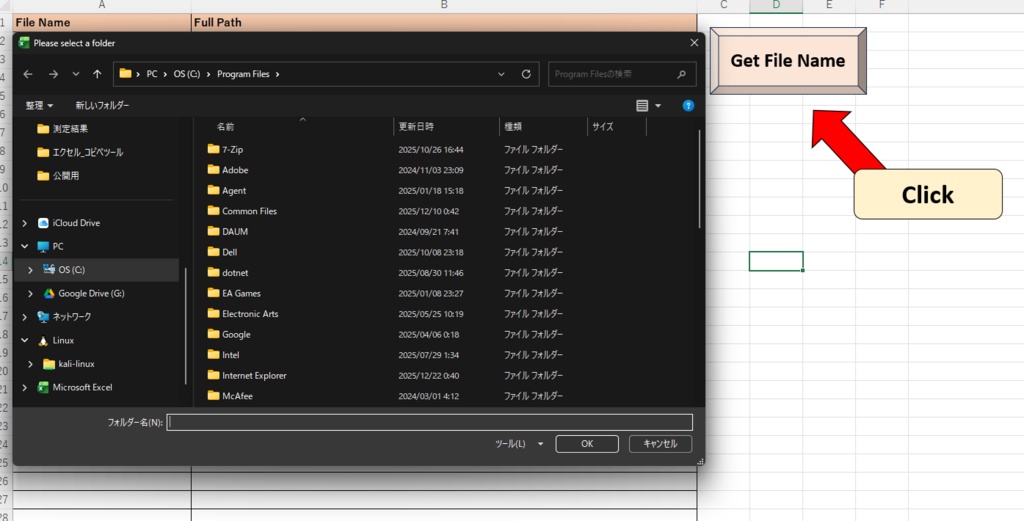1024x521 pixels.
Task: Open the 整理 menu
Action: tap(39, 106)
